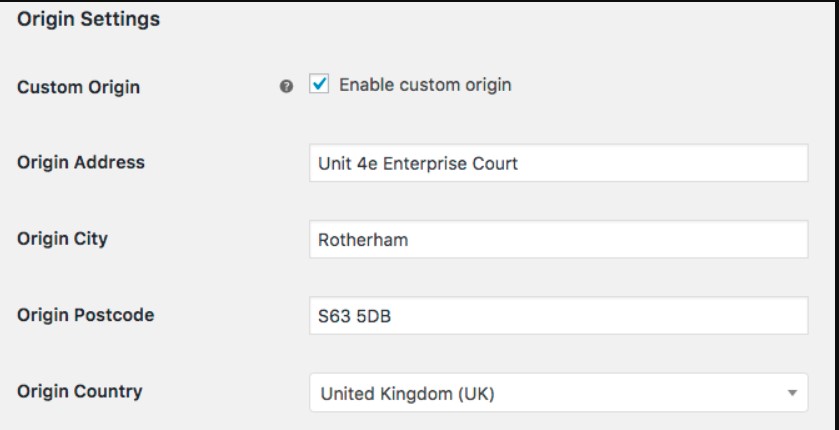
Task: Open the Origin Country dropdown
Action: tap(558, 393)
